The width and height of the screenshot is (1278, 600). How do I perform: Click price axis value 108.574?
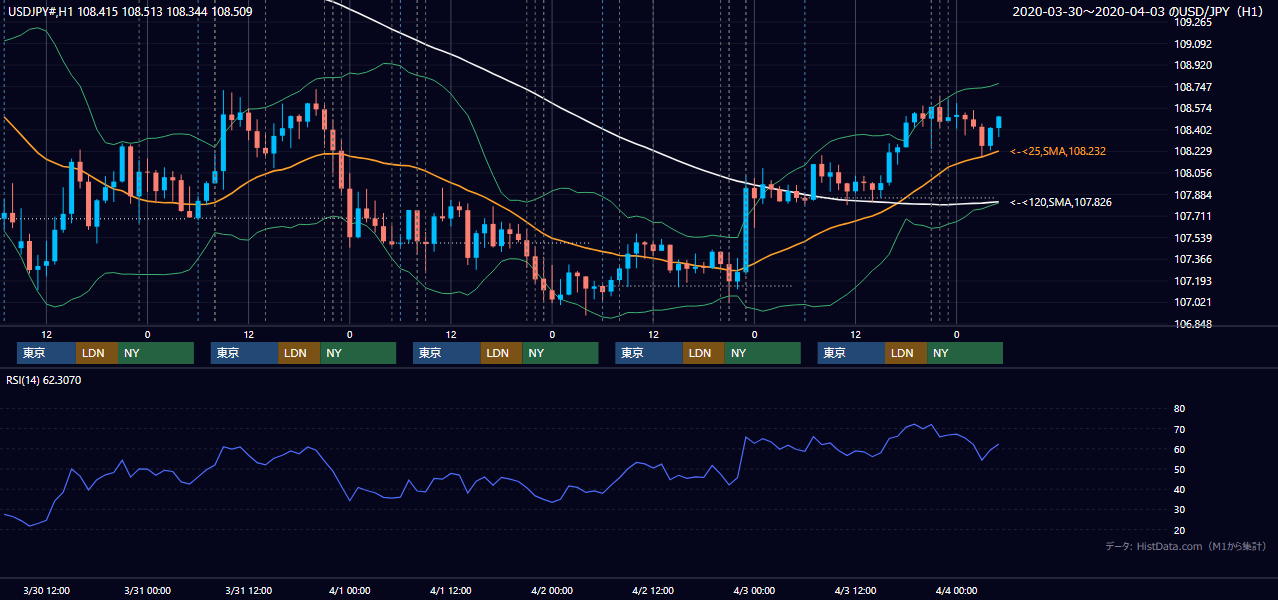click(1193, 108)
